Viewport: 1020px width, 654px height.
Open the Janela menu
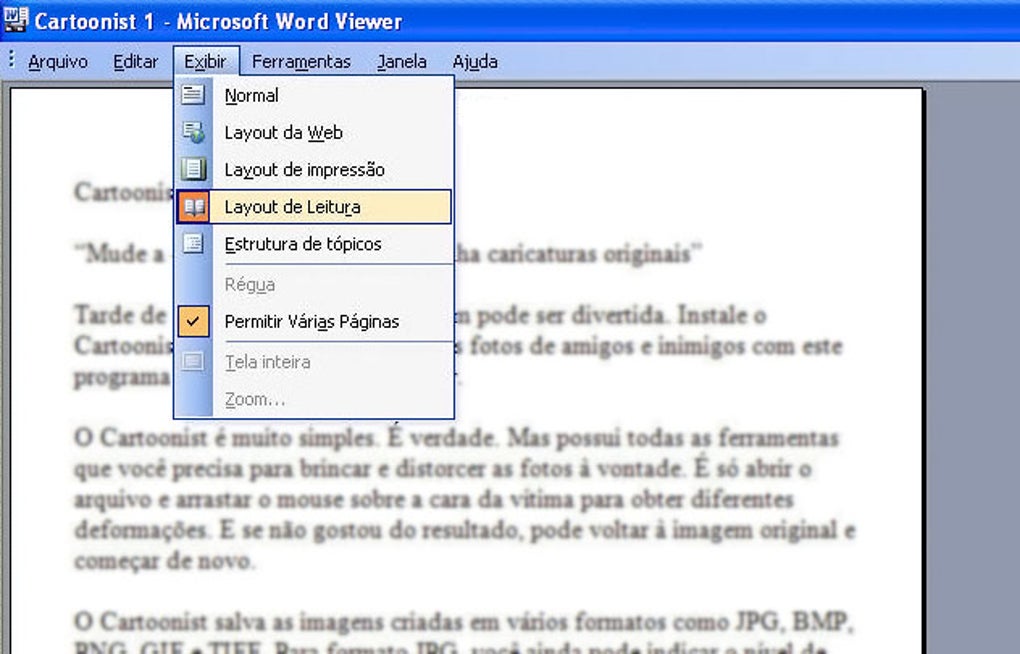point(402,62)
